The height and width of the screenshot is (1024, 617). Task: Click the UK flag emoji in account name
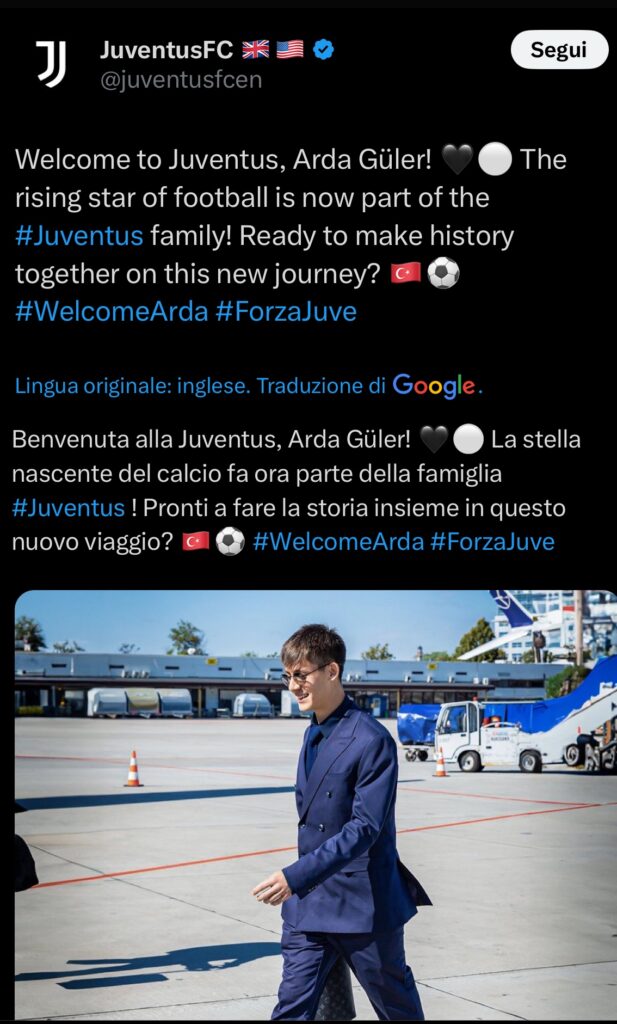[x=255, y=50]
